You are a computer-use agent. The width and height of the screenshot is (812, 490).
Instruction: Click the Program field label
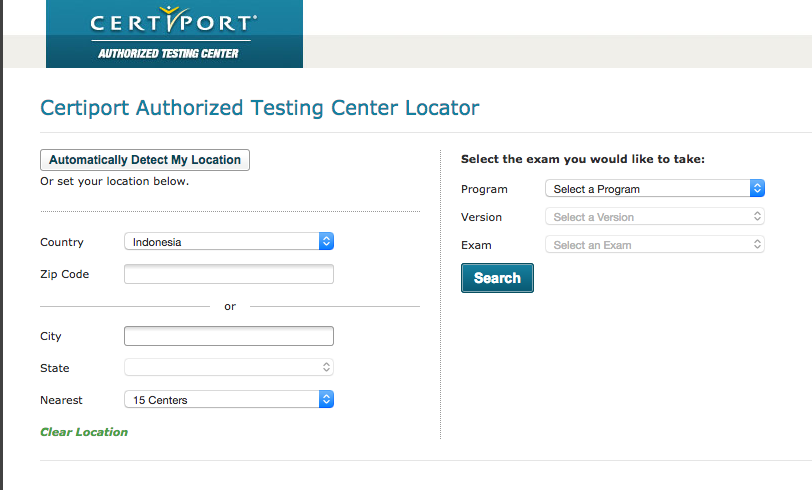click(484, 189)
